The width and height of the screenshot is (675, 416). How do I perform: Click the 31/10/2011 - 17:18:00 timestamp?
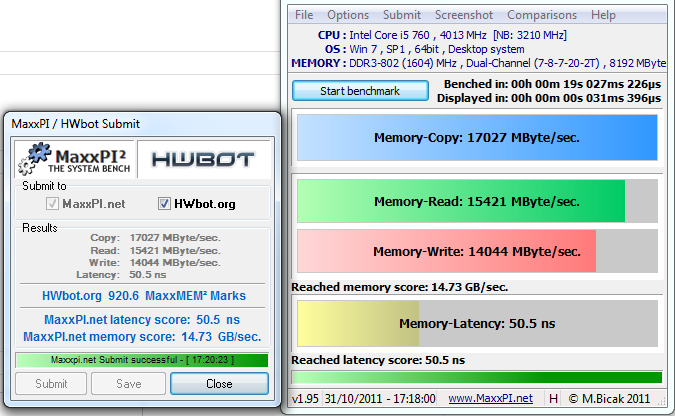[380, 399]
